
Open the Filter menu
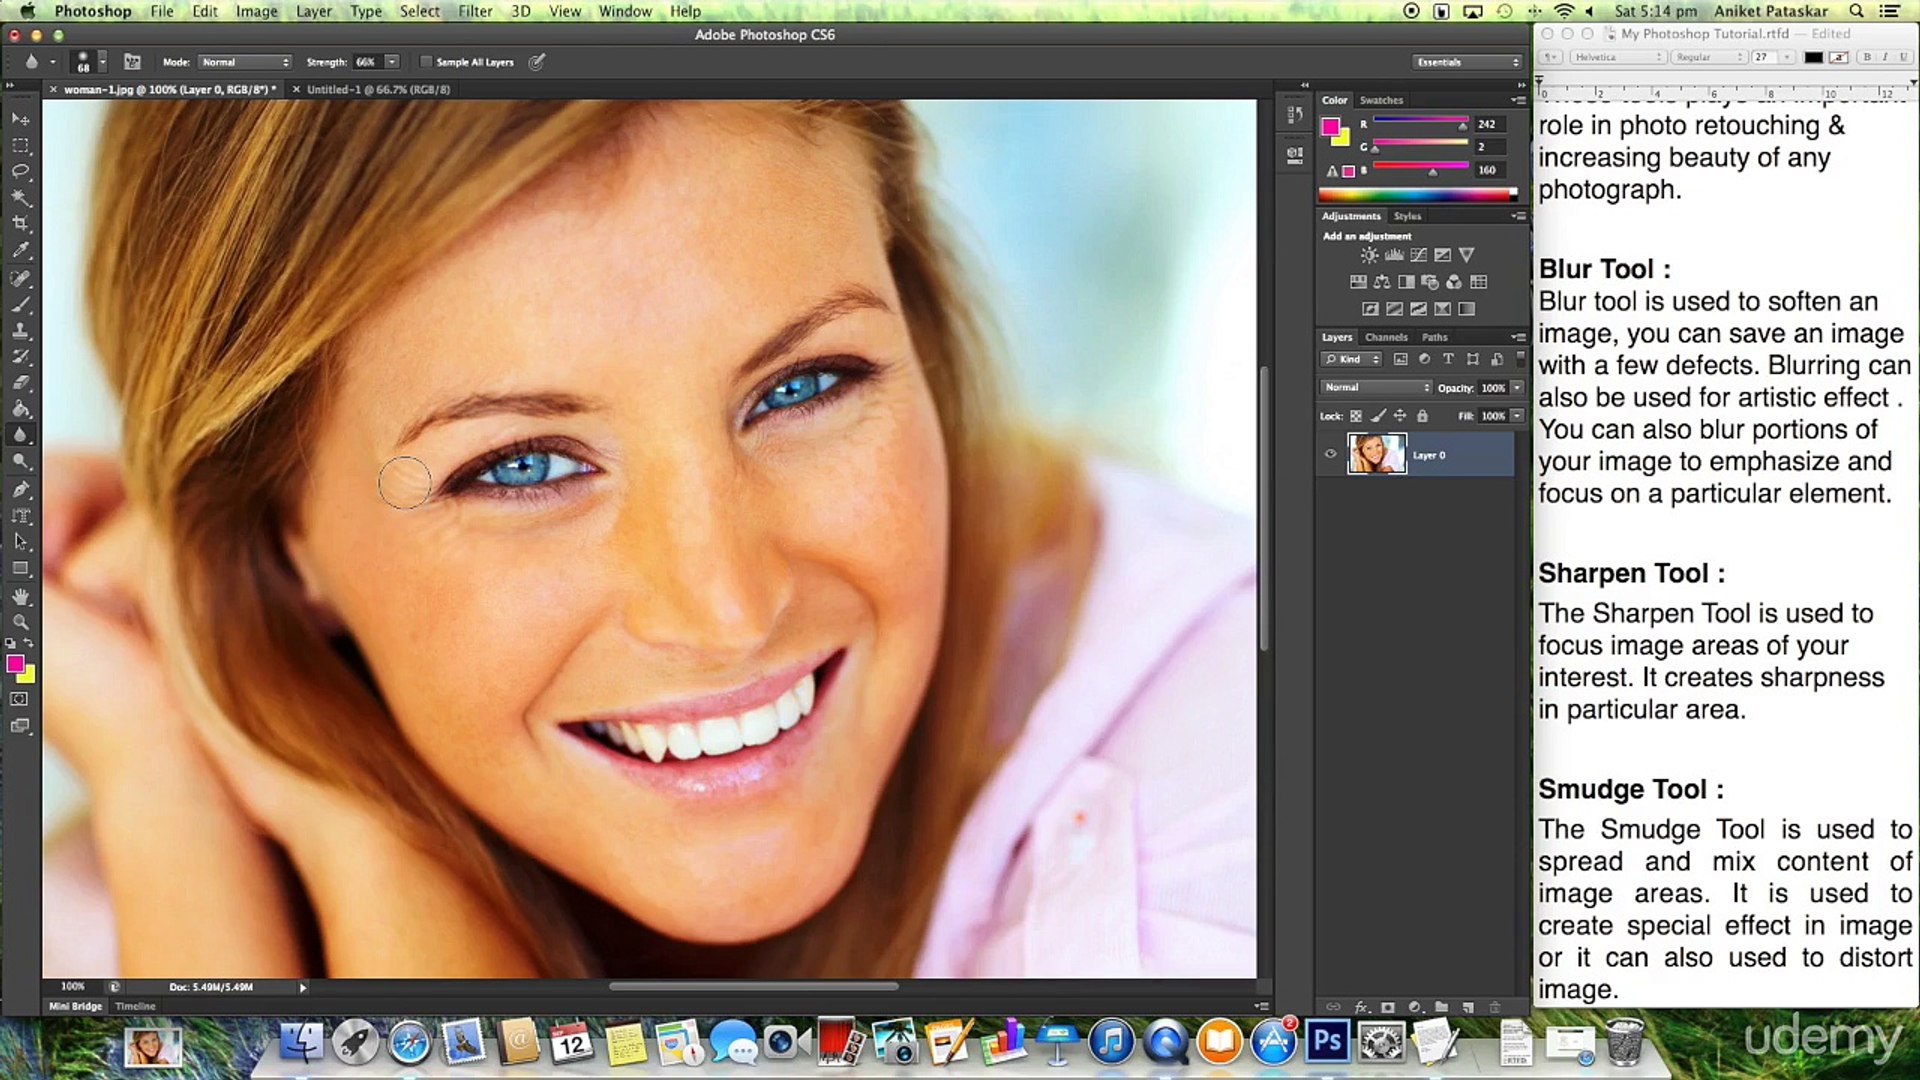point(475,11)
